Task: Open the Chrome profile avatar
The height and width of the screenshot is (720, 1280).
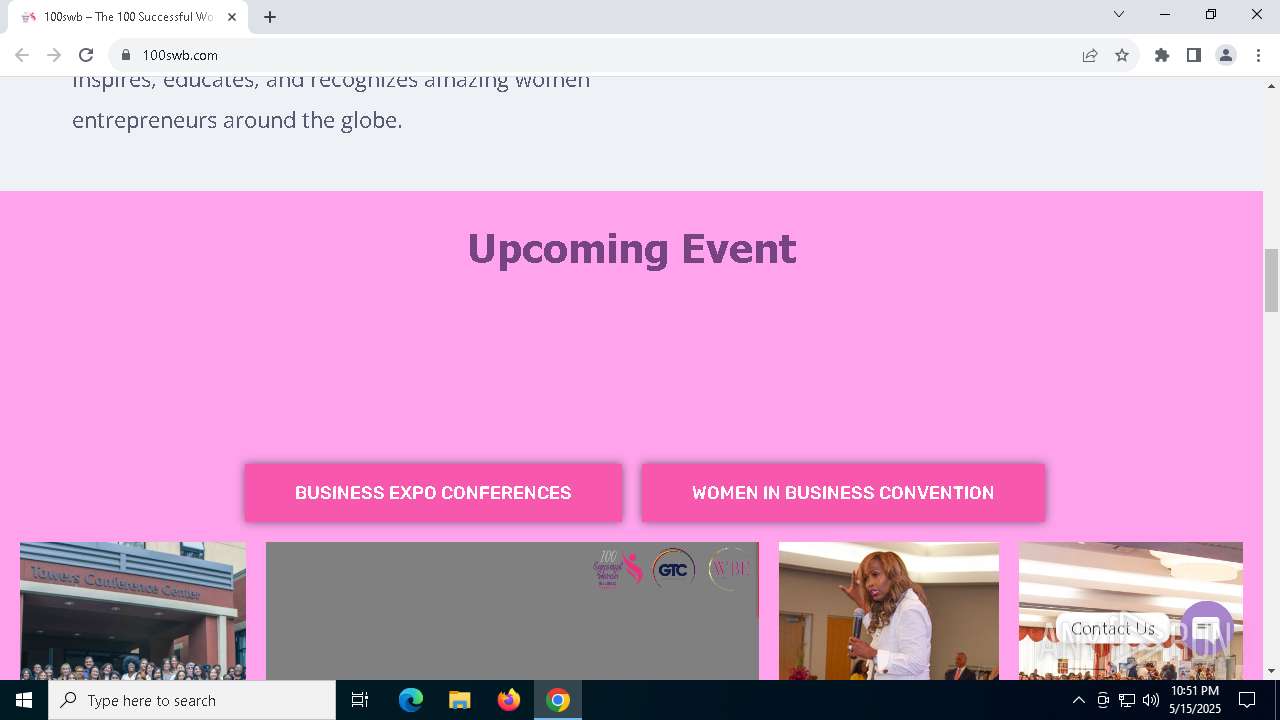Action: point(1226,55)
